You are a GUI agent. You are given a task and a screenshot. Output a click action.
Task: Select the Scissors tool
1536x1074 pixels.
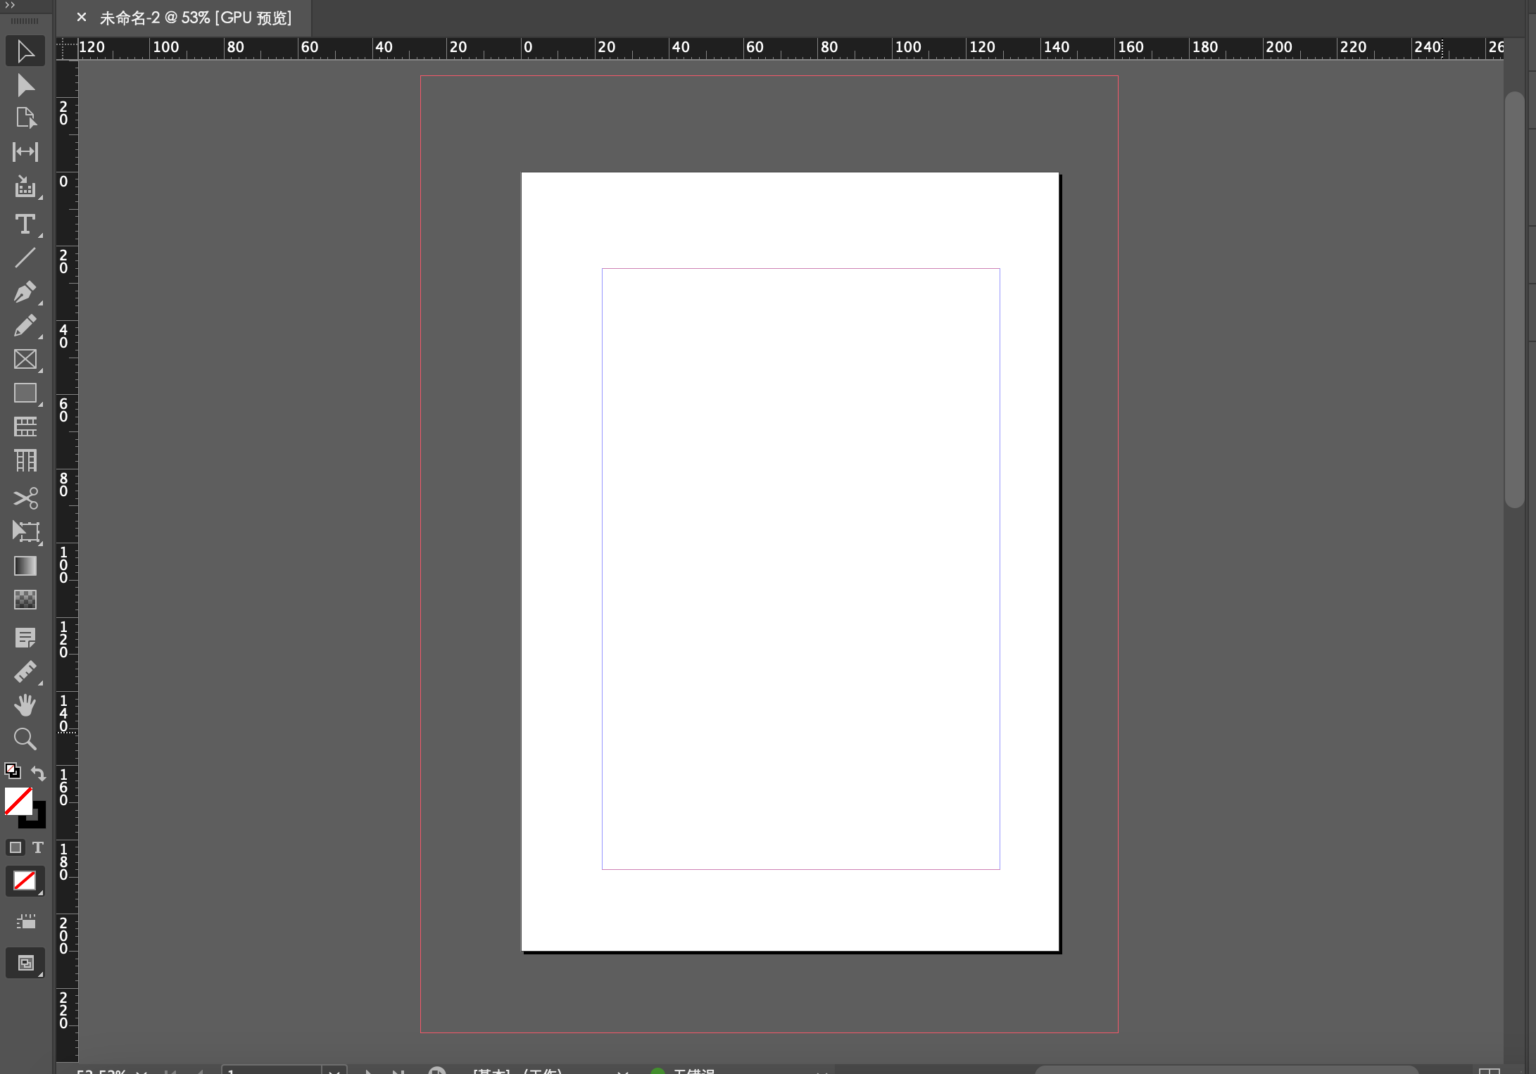tap(25, 498)
